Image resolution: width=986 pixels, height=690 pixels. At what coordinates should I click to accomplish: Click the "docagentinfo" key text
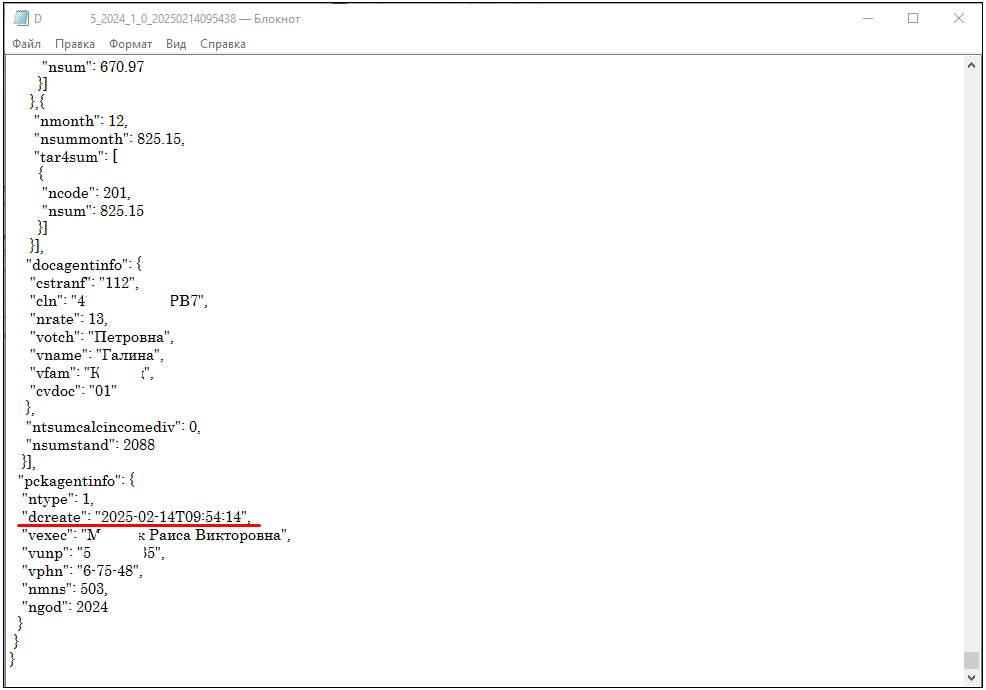pyautogui.click(x=80, y=264)
